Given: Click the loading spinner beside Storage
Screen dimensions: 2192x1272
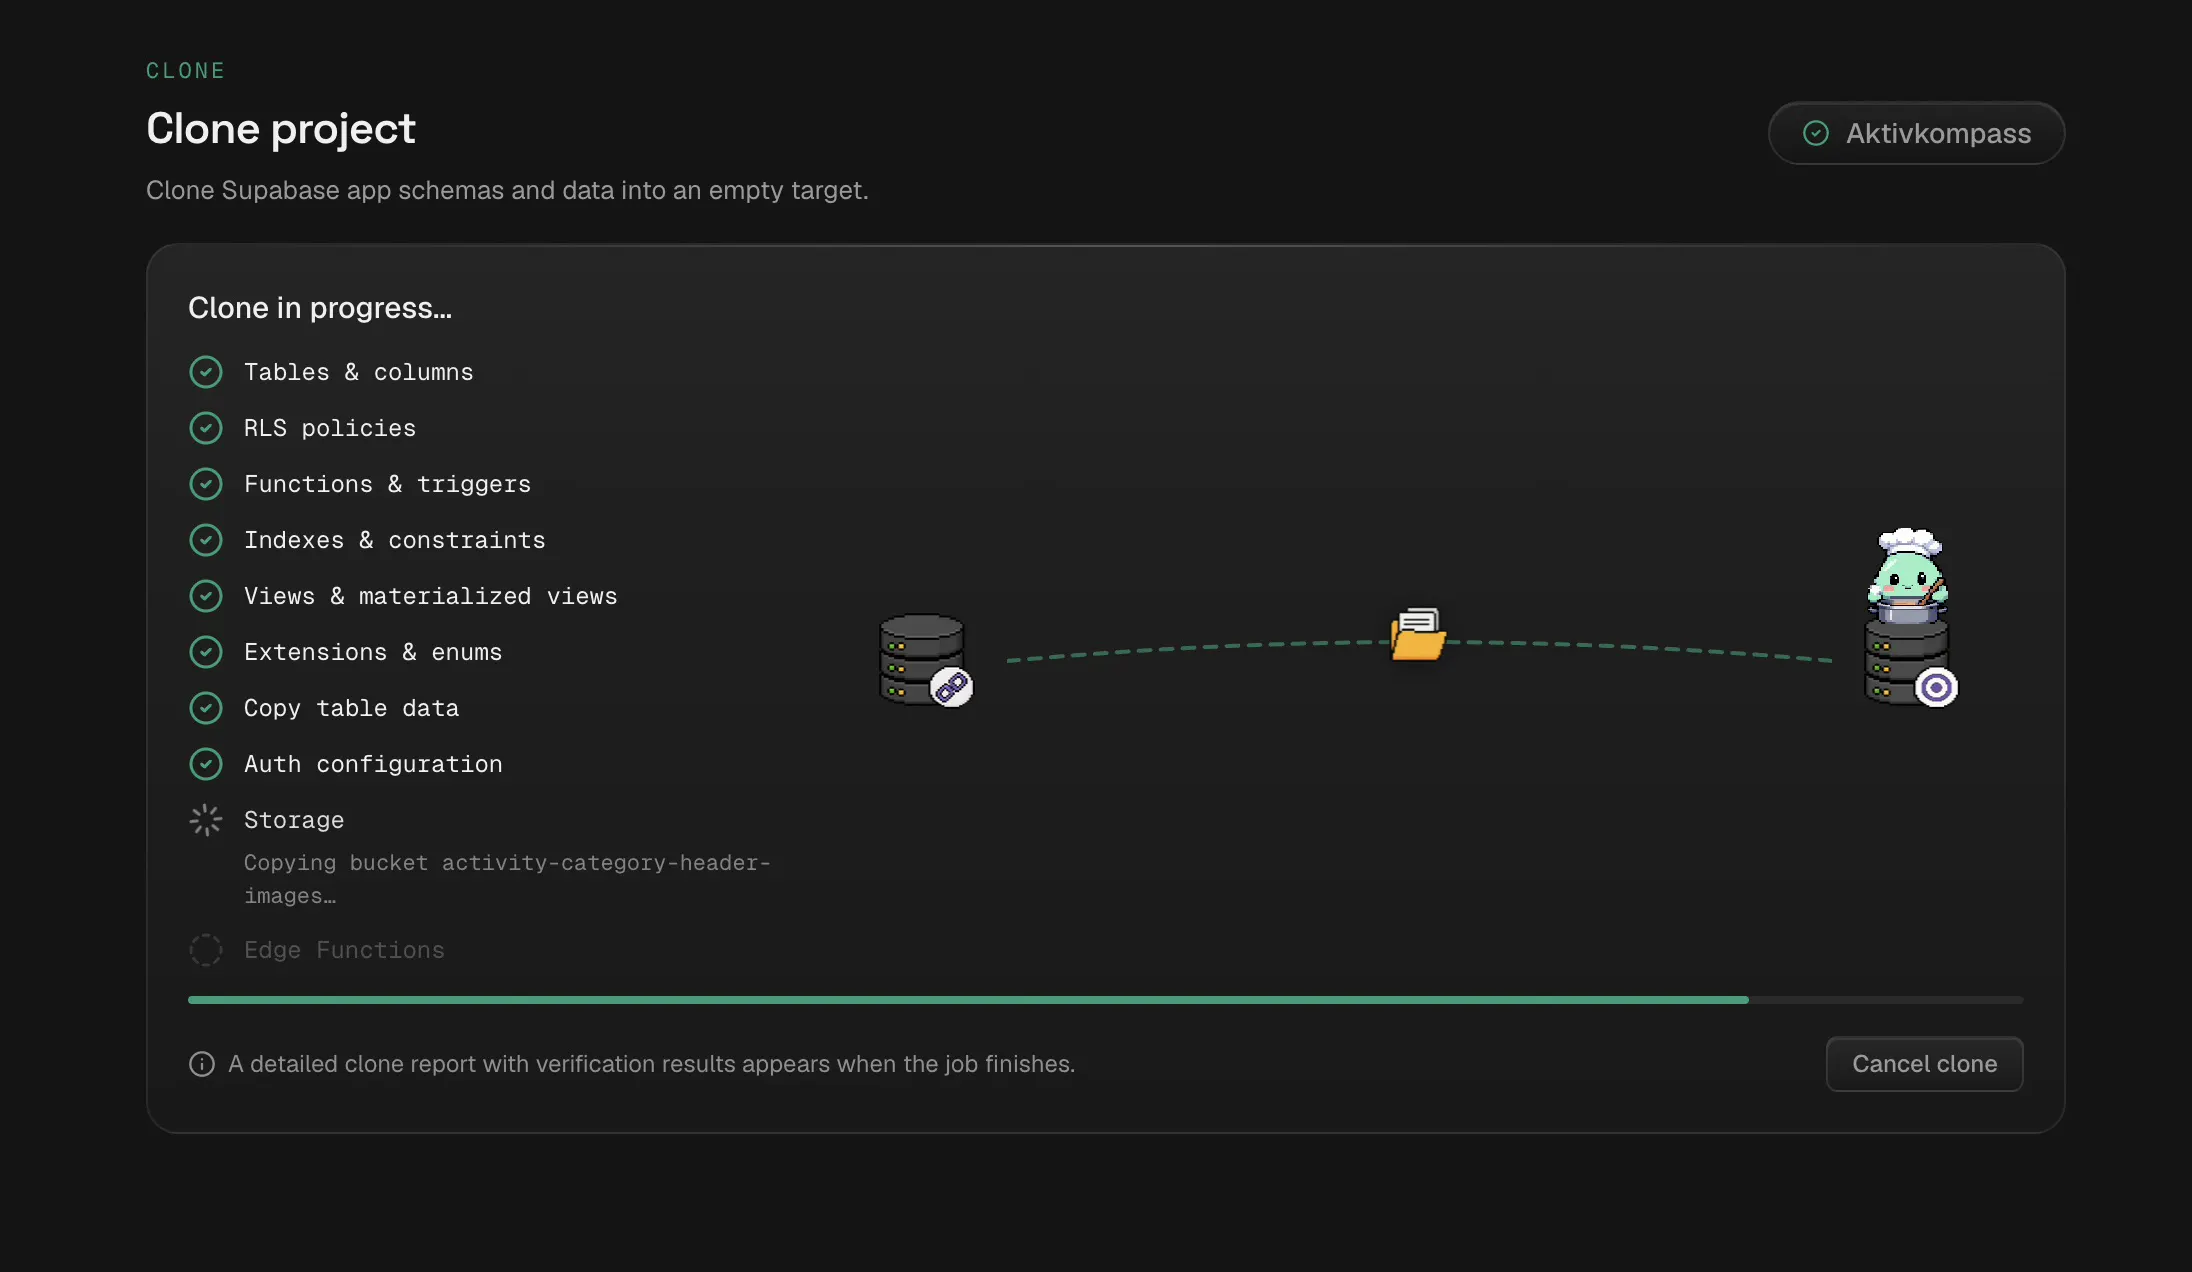Looking at the screenshot, I should tap(206, 820).
